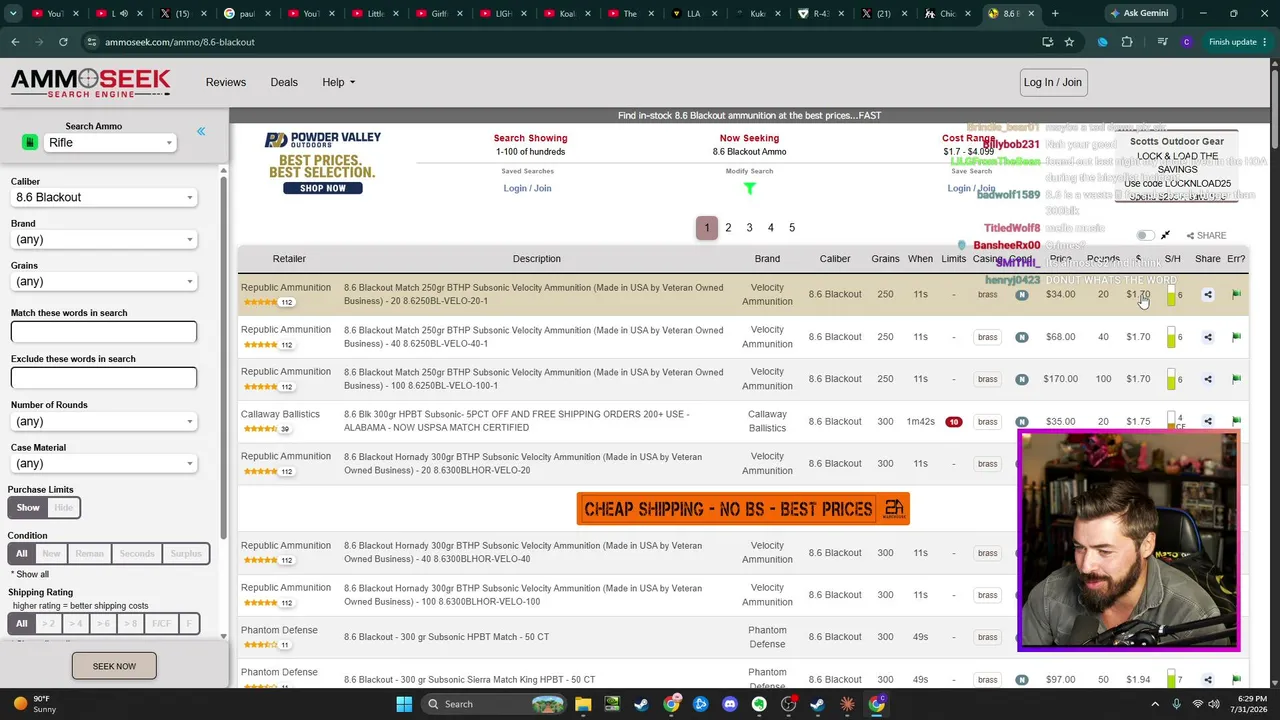Click the AmmoSeek search engine logo
The height and width of the screenshot is (720, 1280).
pos(91,82)
